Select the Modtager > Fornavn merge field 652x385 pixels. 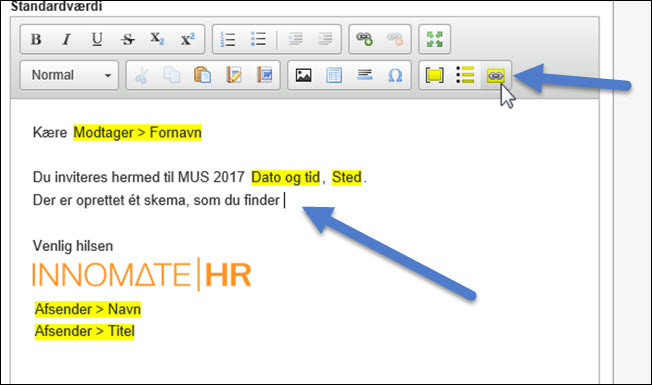tap(138, 133)
